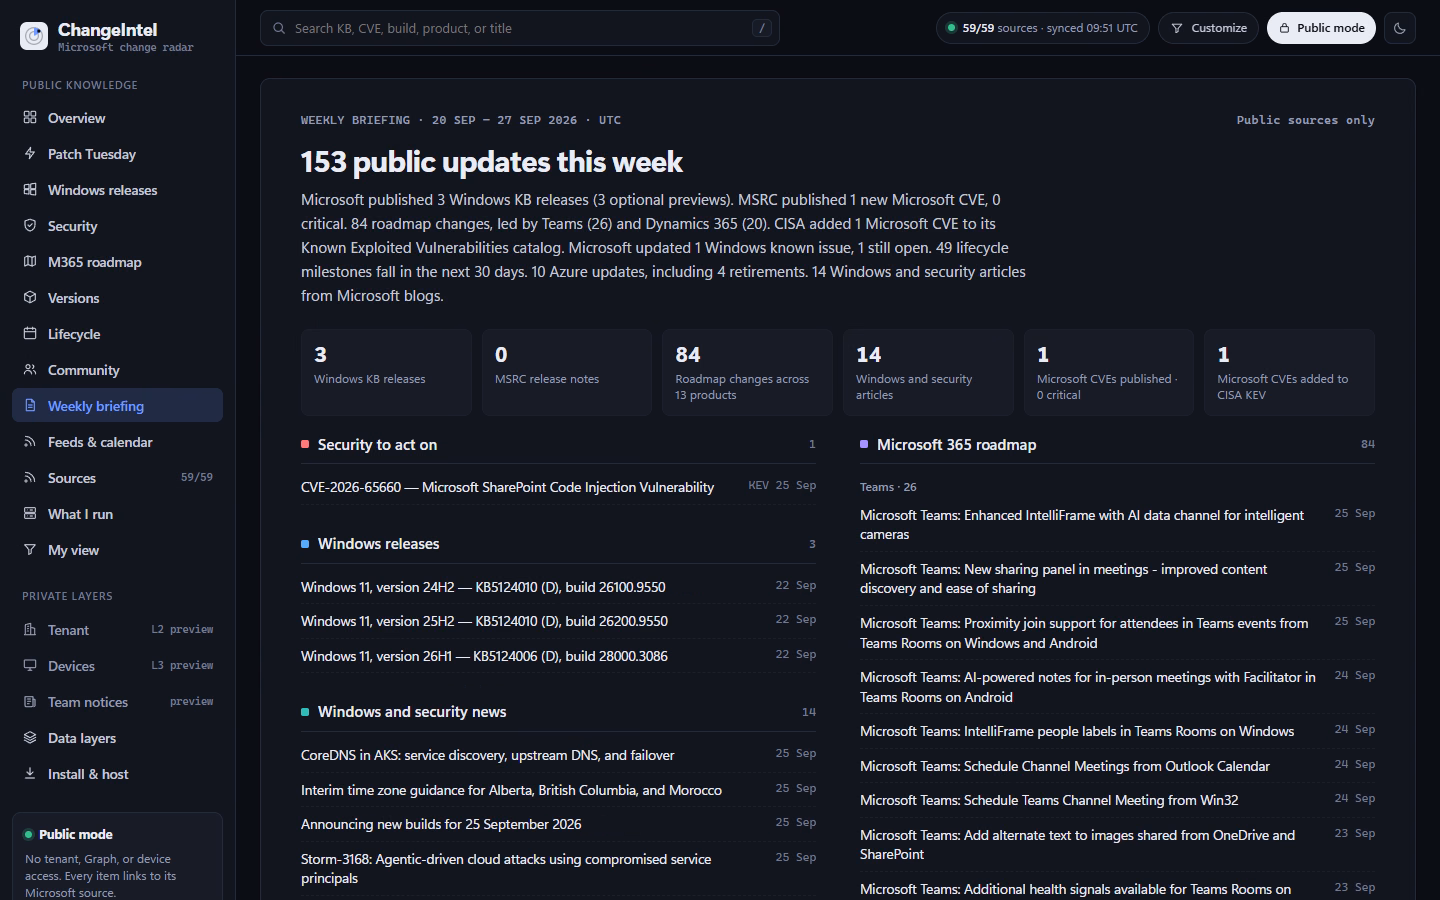Click the Lifecycle calendar icon
This screenshot has height=900, width=1440.
coord(30,333)
